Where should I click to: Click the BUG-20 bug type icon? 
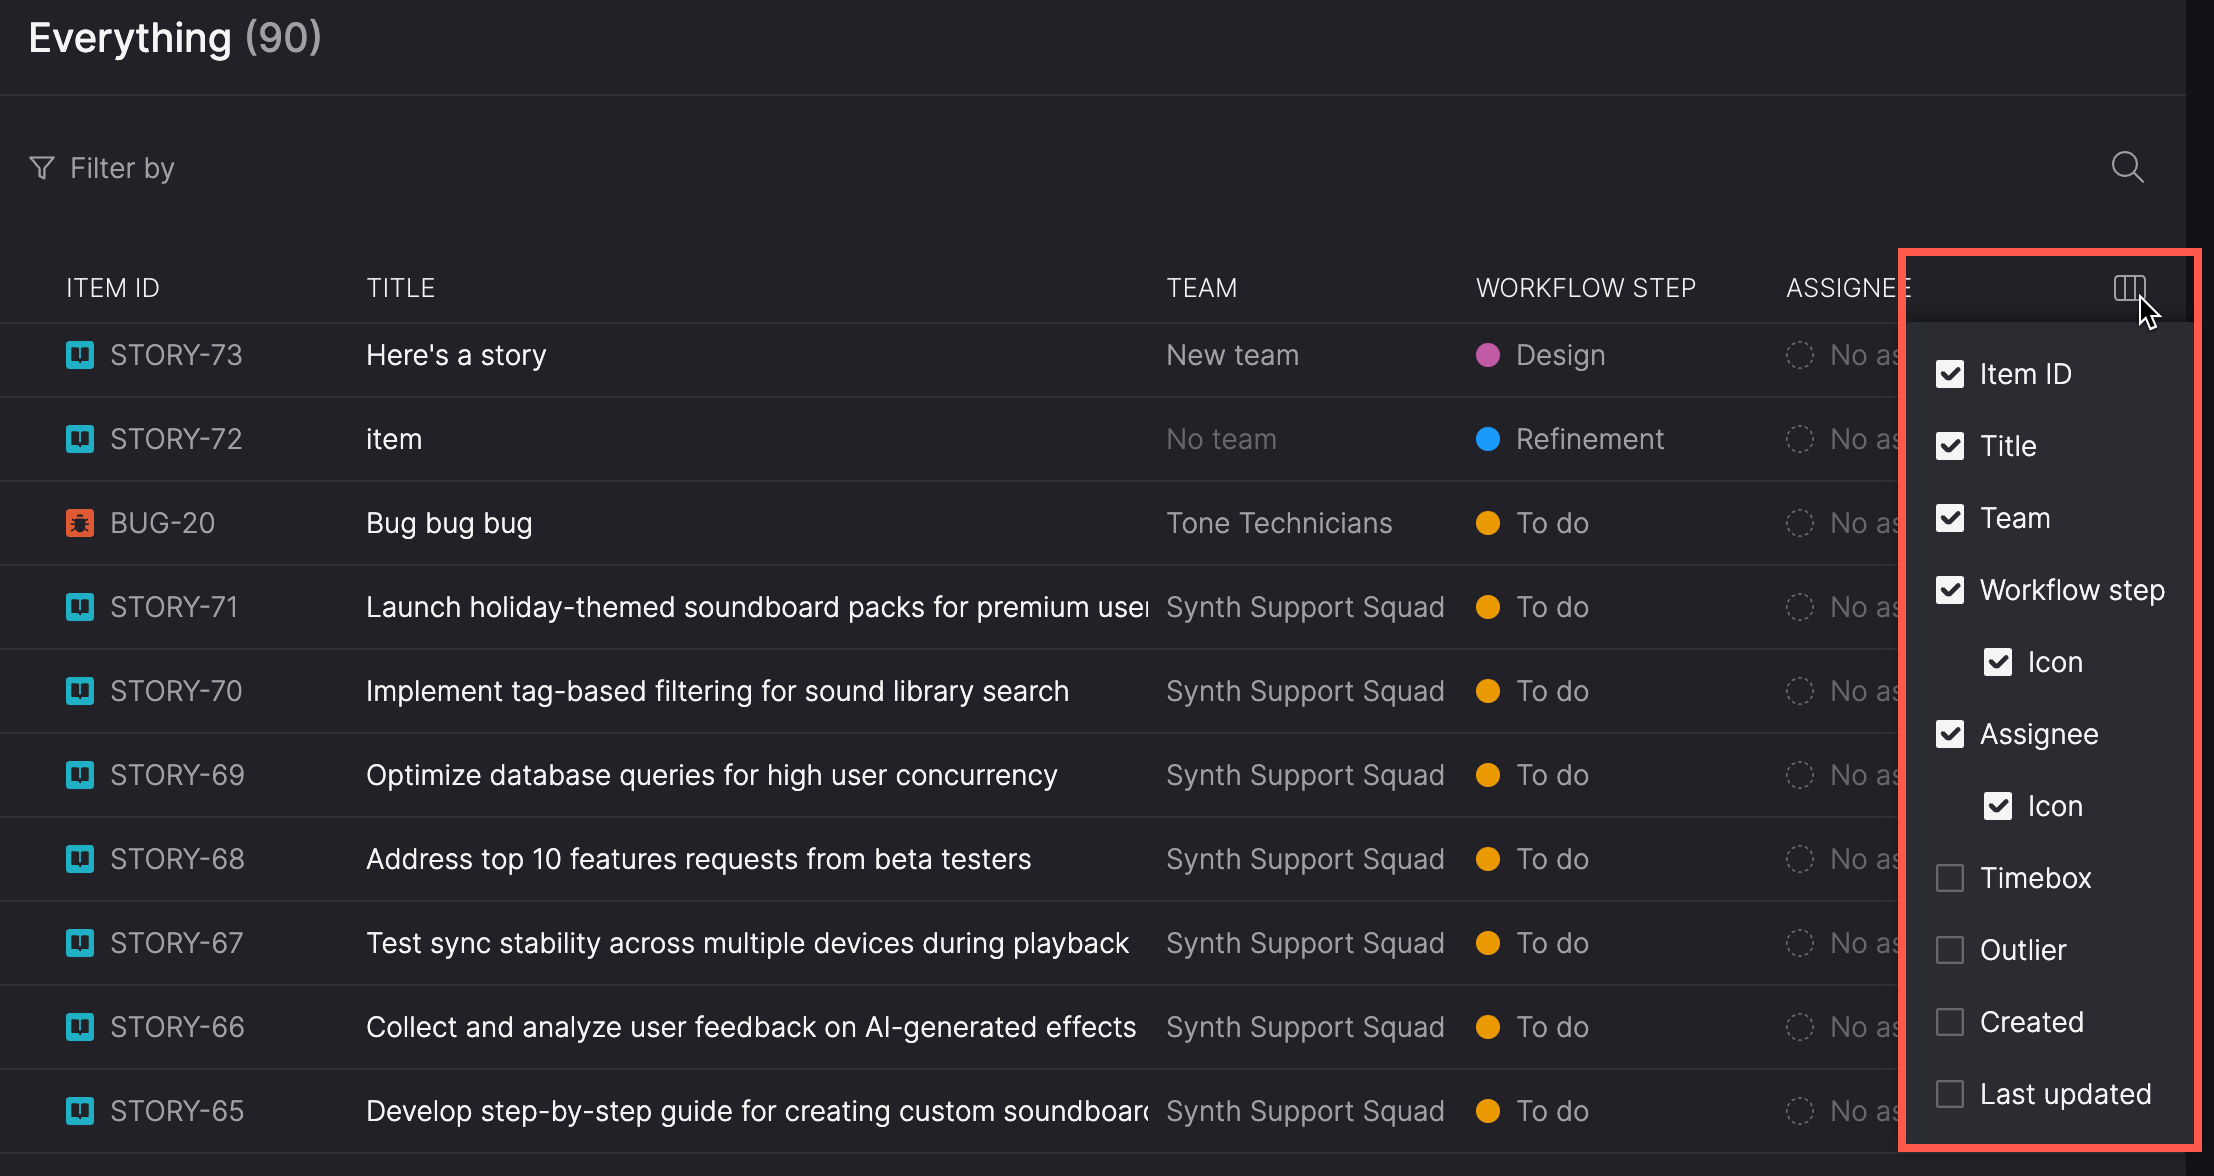click(80, 523)
